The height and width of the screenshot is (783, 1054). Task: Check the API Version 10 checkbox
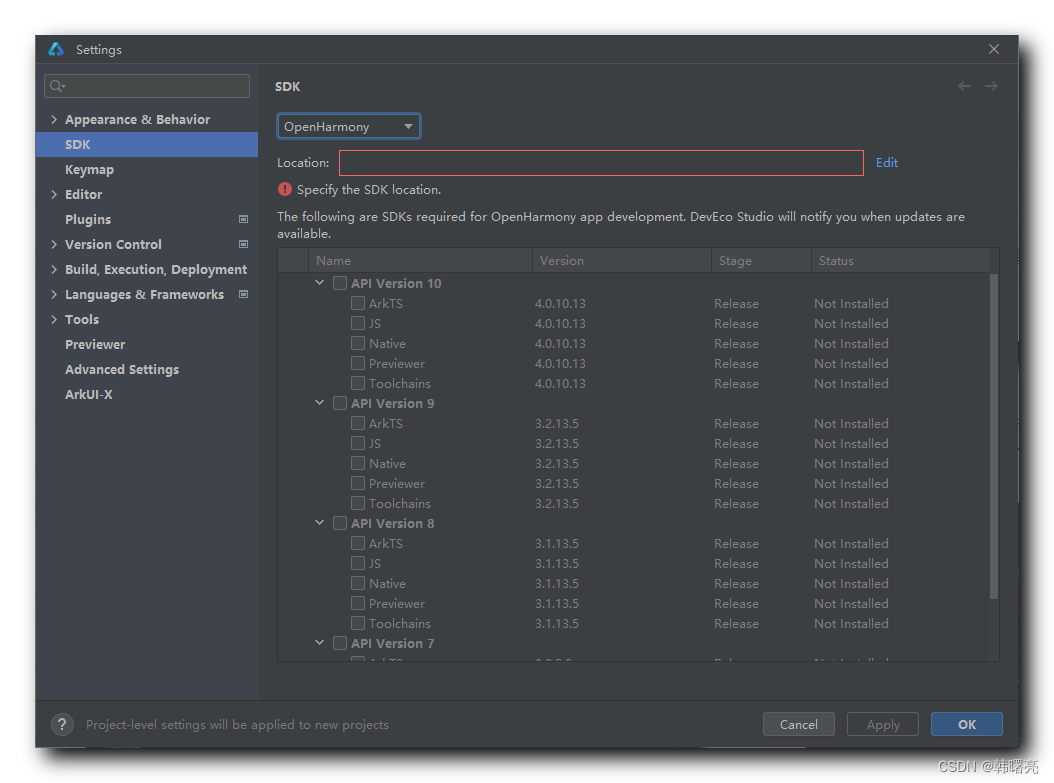340,283
